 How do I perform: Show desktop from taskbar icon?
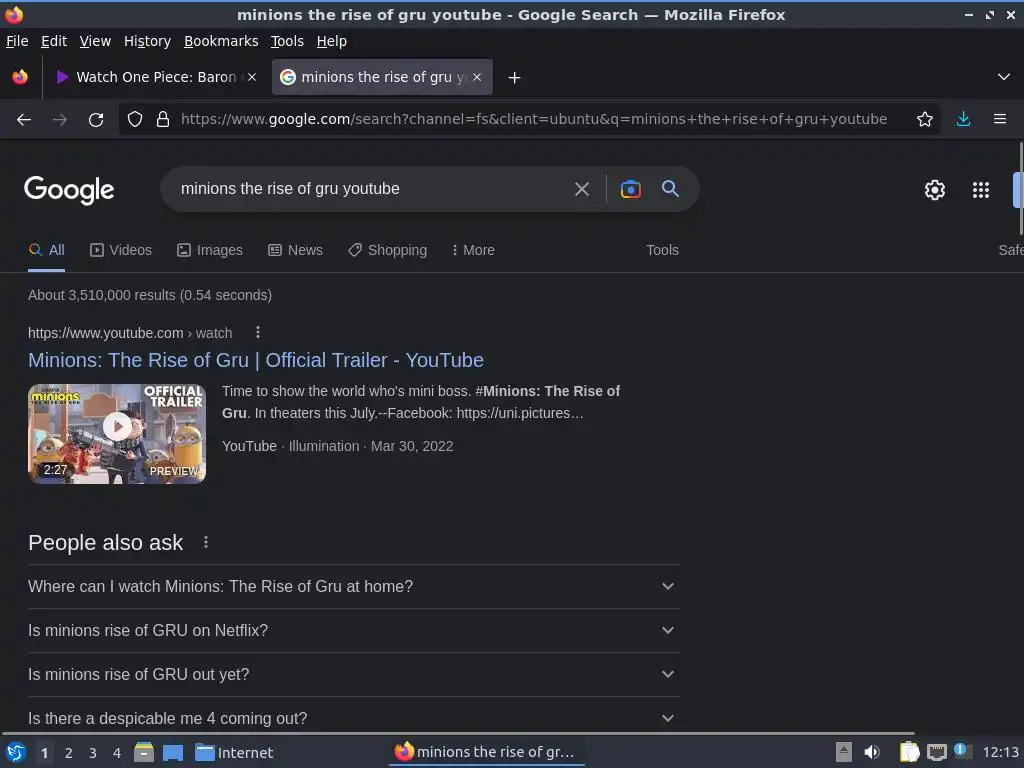[173, 752]
